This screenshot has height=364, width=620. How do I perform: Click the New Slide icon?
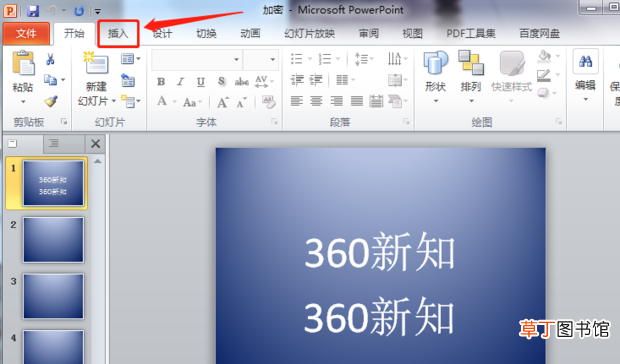point(96,63)
